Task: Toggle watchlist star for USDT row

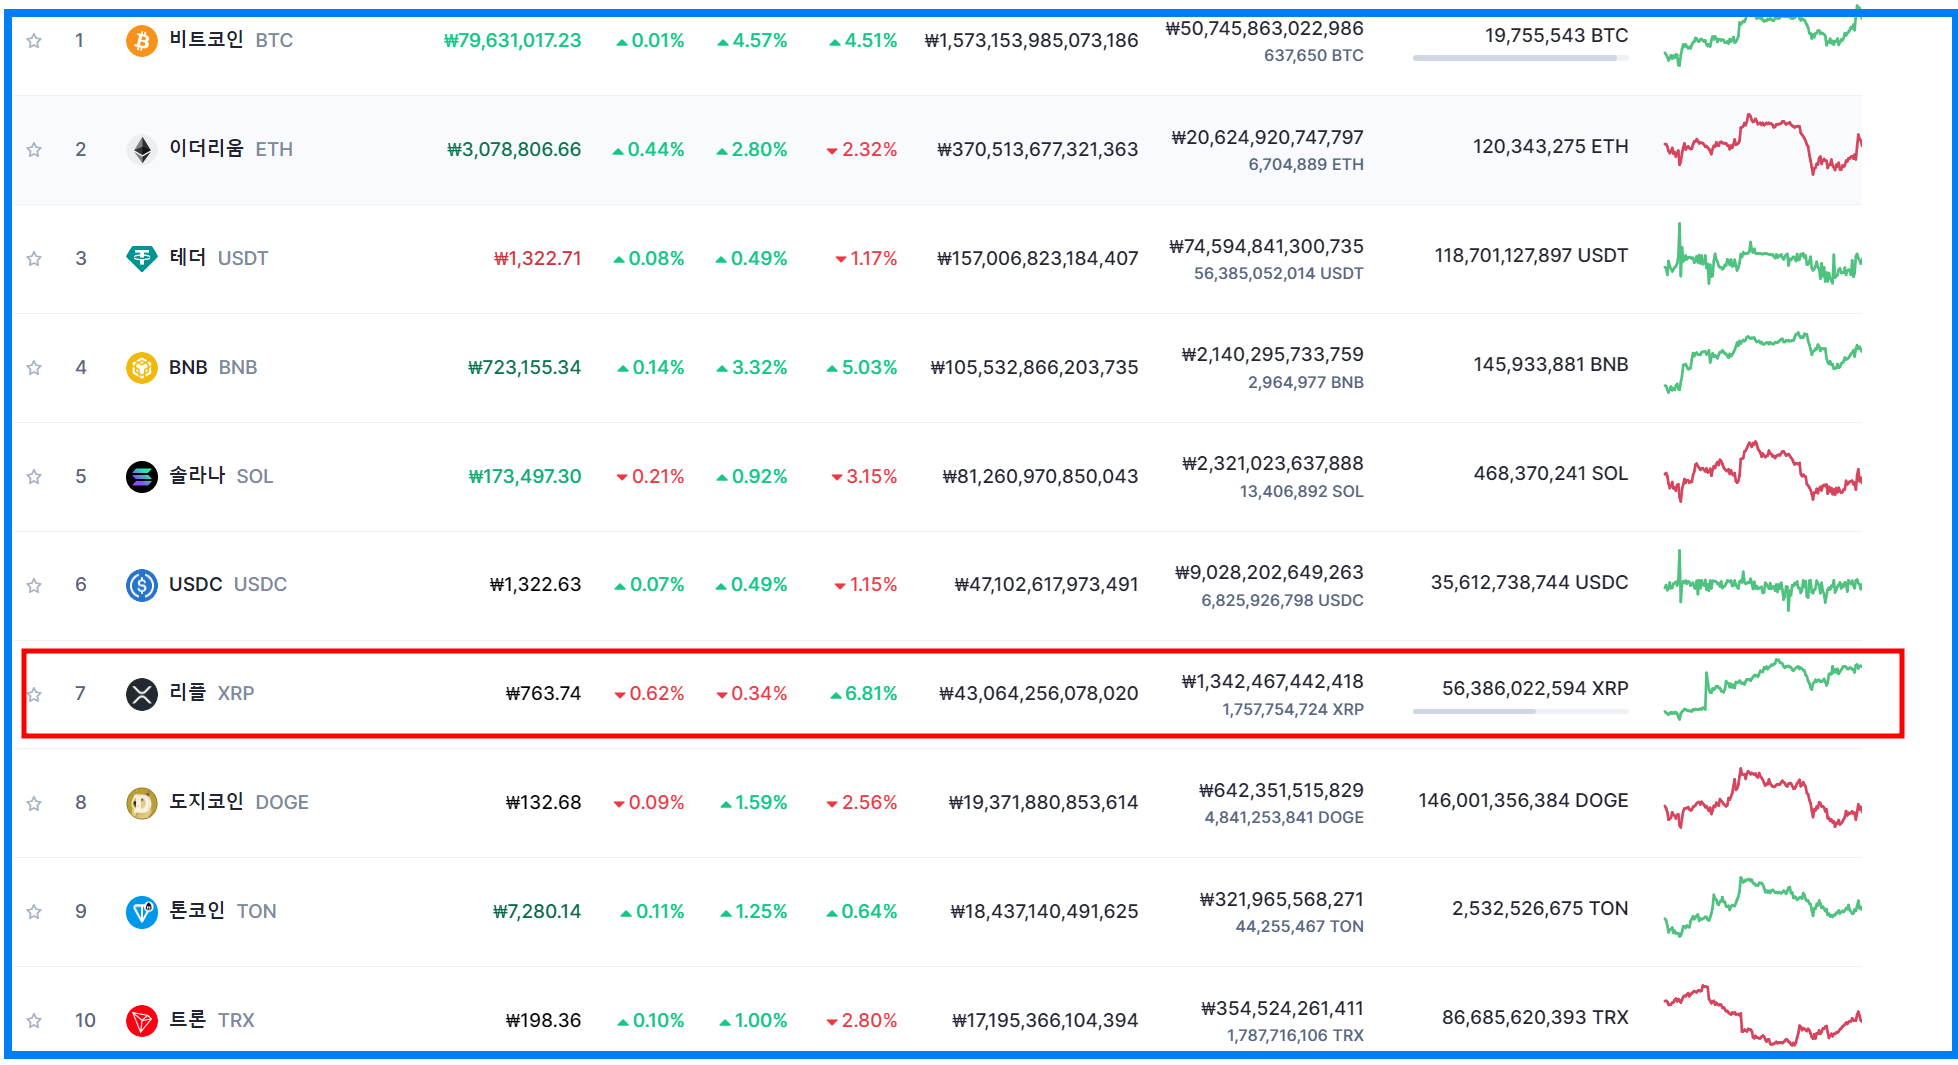Action: click(x=34, y=259)
